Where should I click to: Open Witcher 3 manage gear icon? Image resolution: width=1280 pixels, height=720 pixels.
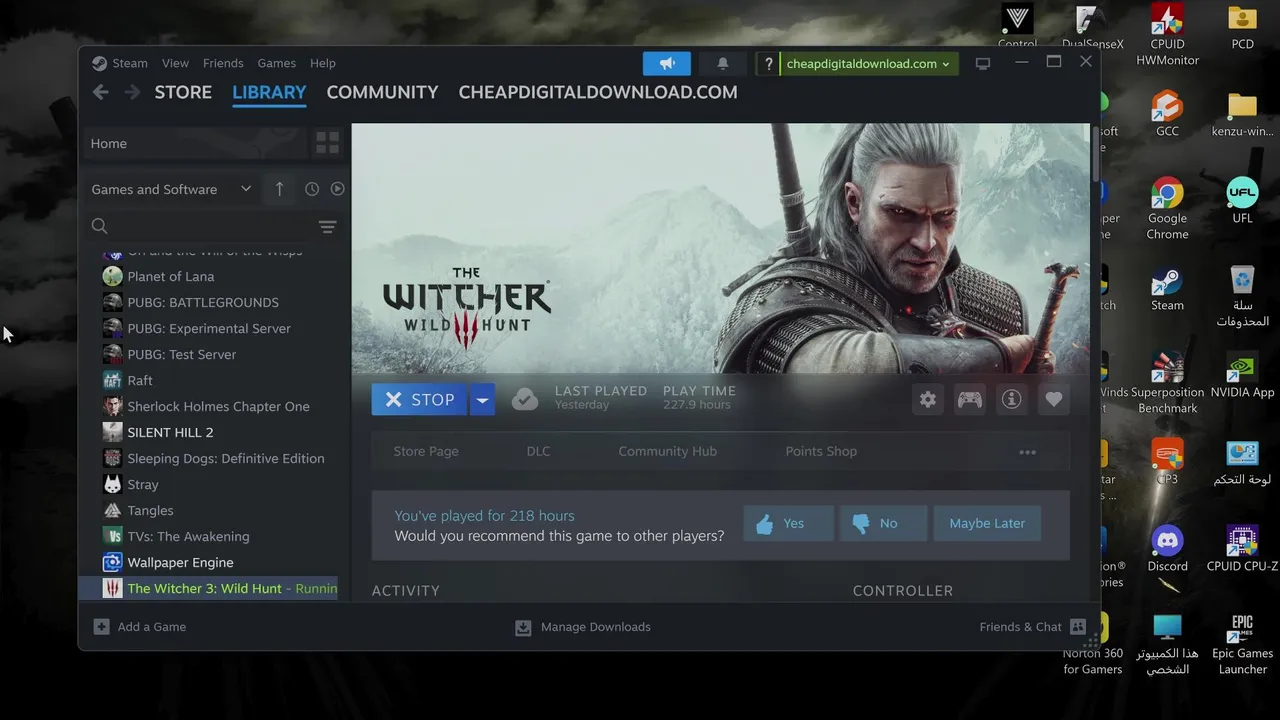(x=928, y=399)
